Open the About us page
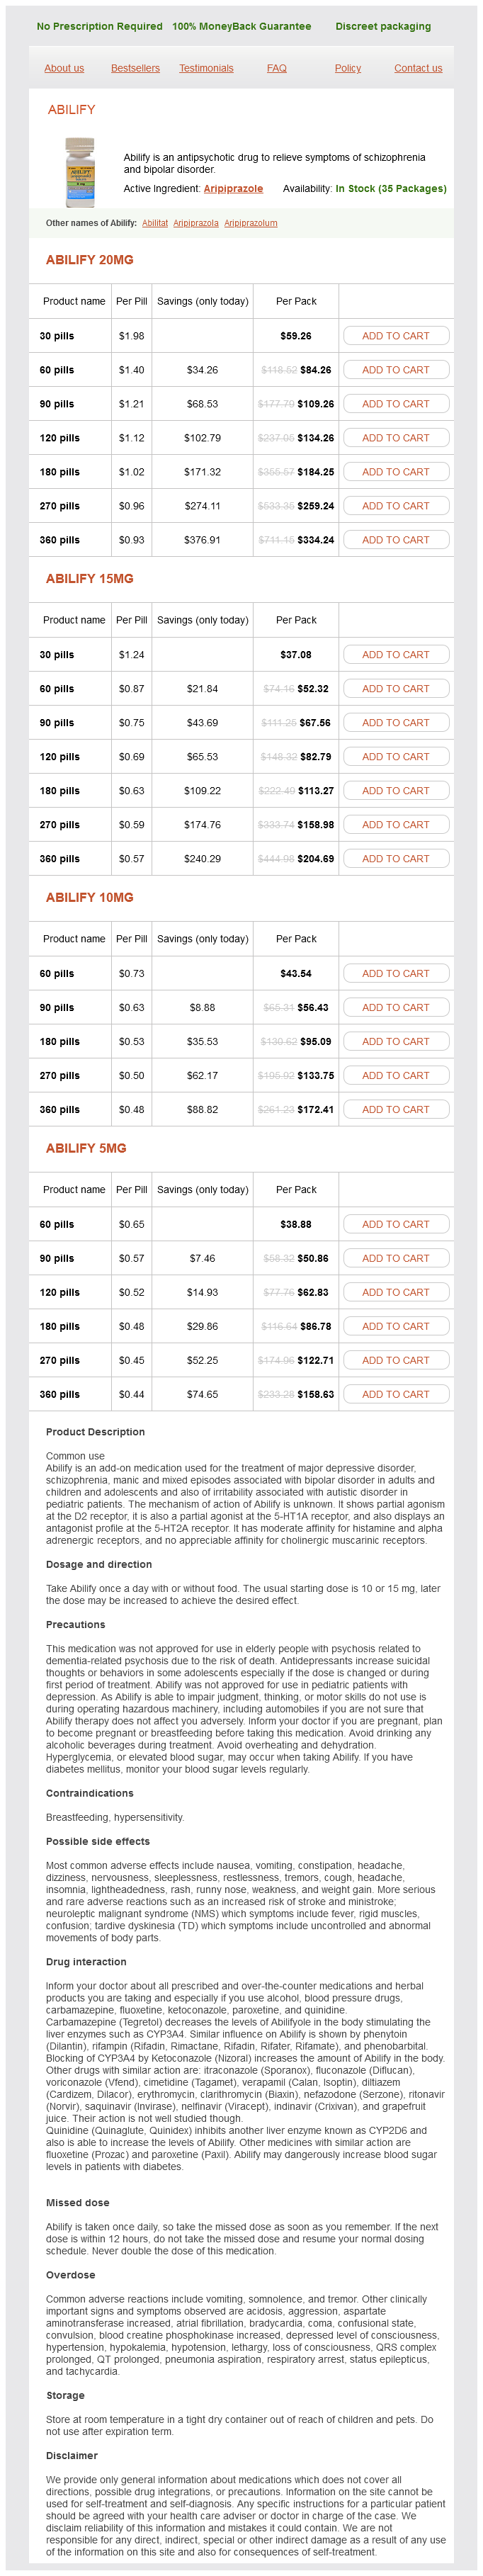 click(64, 68)
